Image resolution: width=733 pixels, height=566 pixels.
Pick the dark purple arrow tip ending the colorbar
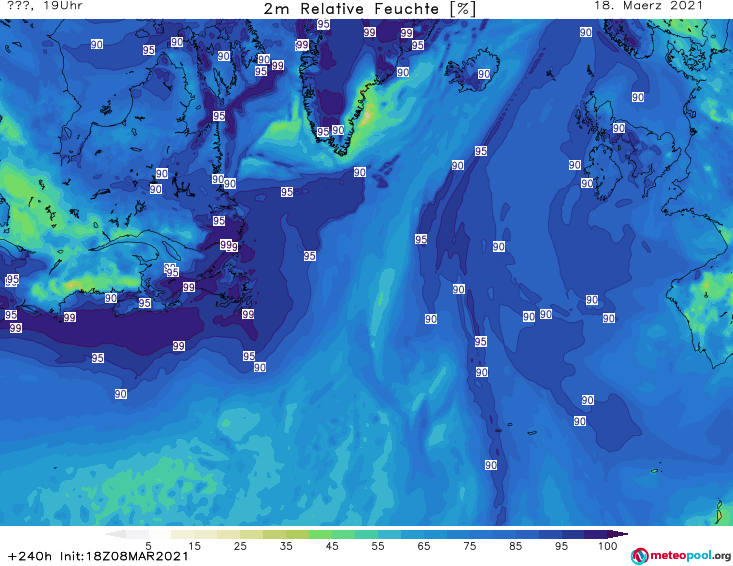pyautogui.click(x=618, y=534)
